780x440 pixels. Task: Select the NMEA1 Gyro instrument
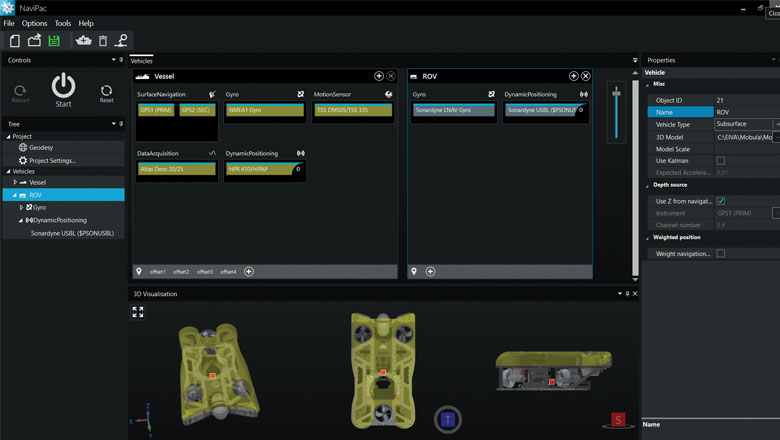[x=265, y=110]
